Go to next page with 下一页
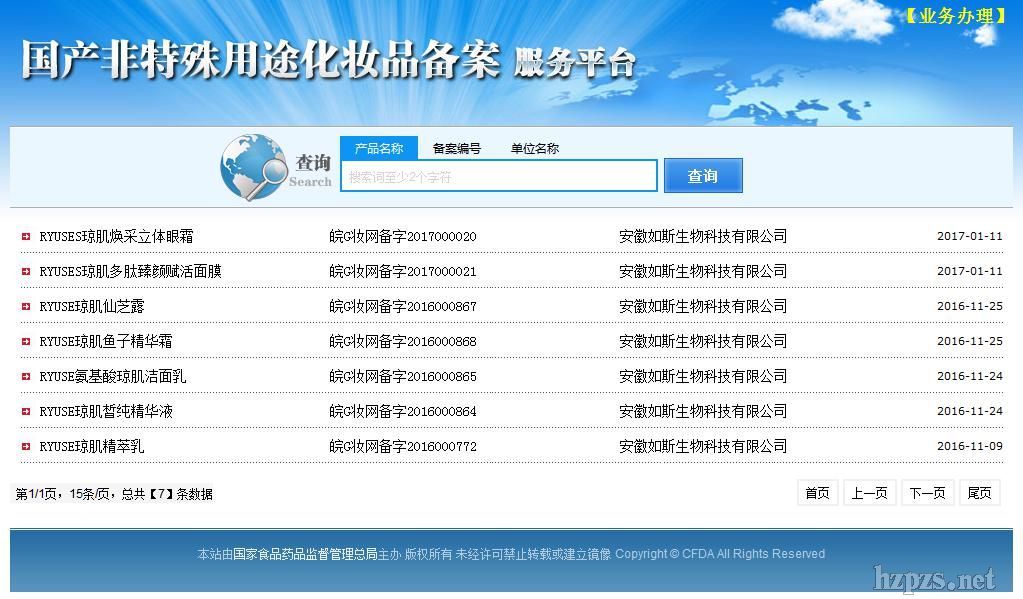Image resolution: width=1023 pixels, height=599 pixels. click(x=926, y=493)
